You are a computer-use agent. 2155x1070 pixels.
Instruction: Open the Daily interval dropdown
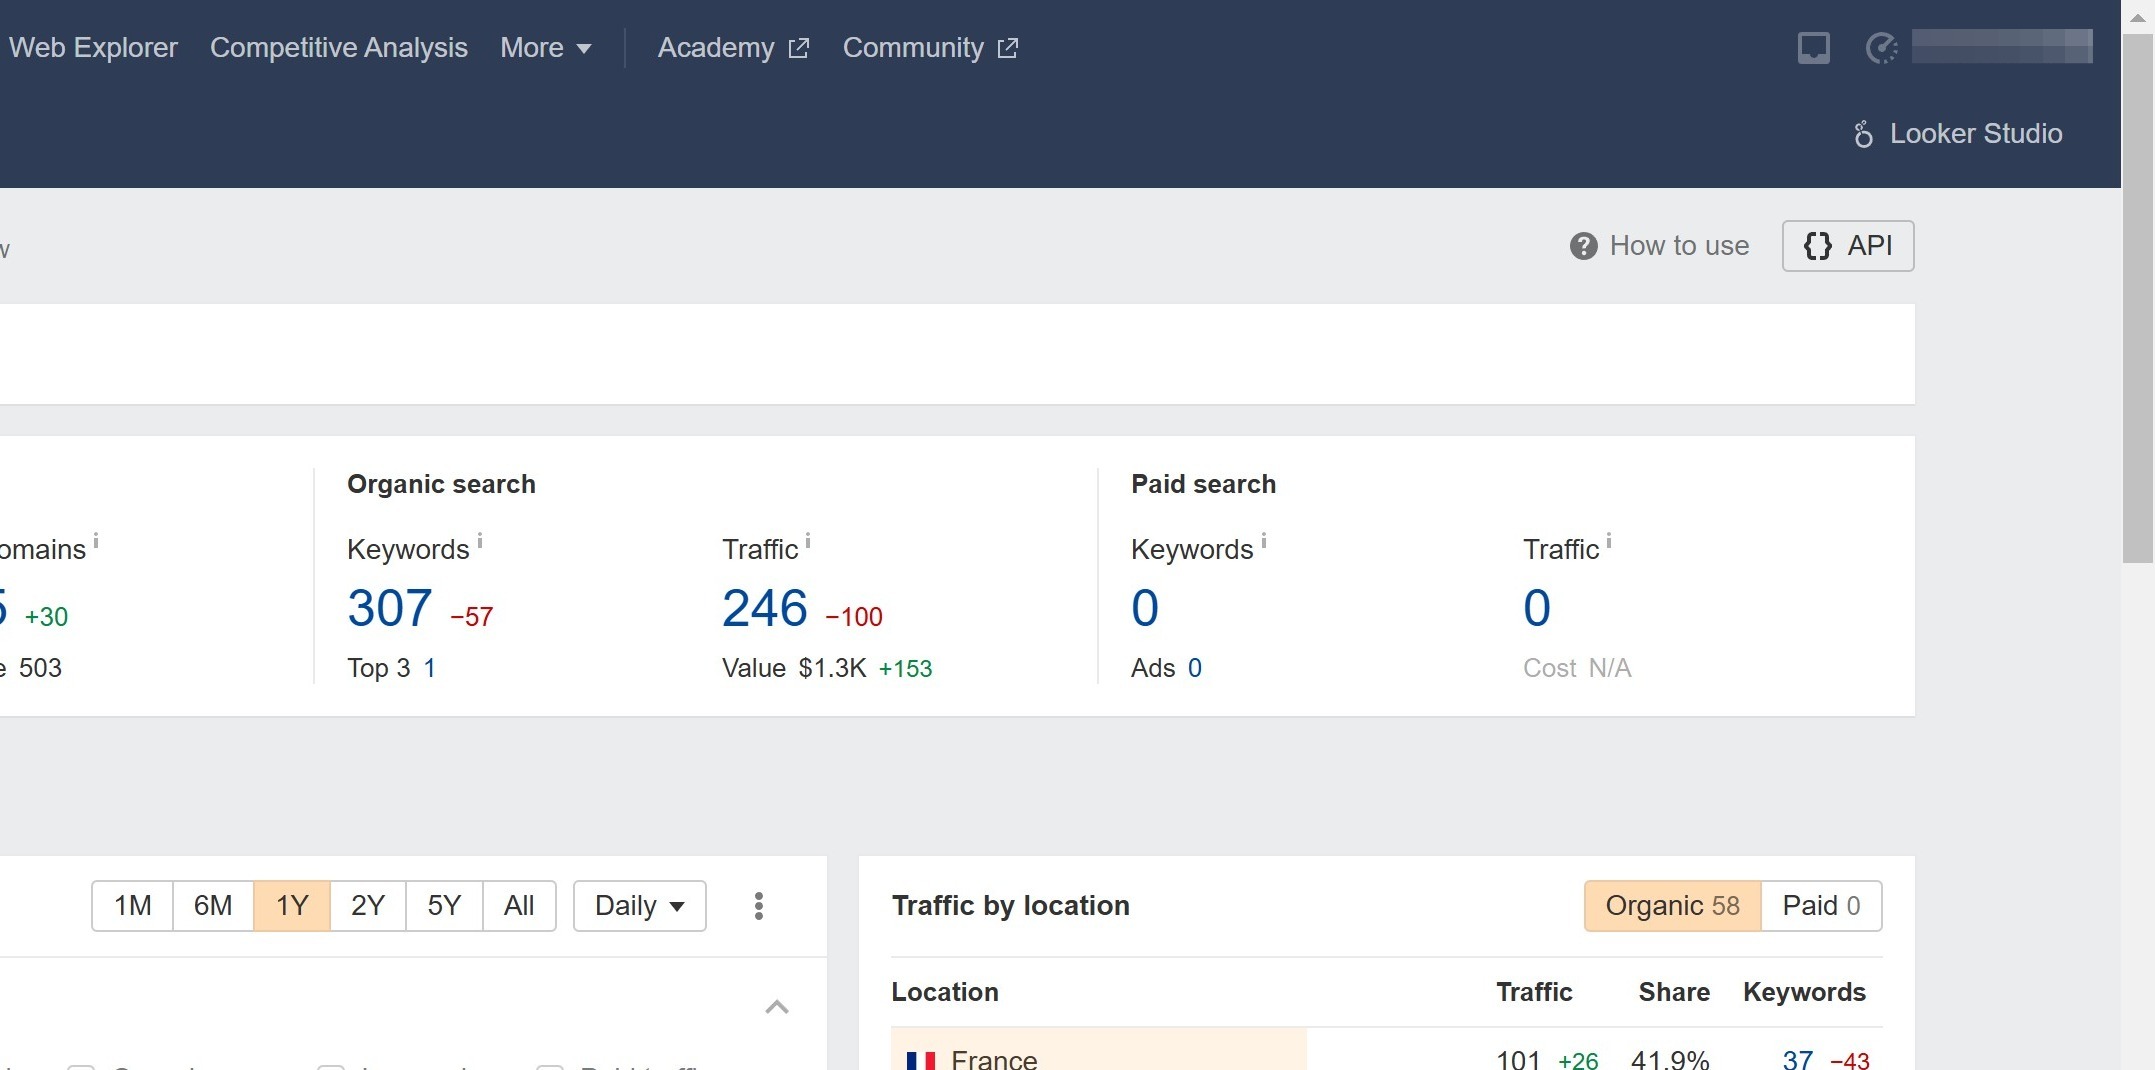tap(639, 906)
